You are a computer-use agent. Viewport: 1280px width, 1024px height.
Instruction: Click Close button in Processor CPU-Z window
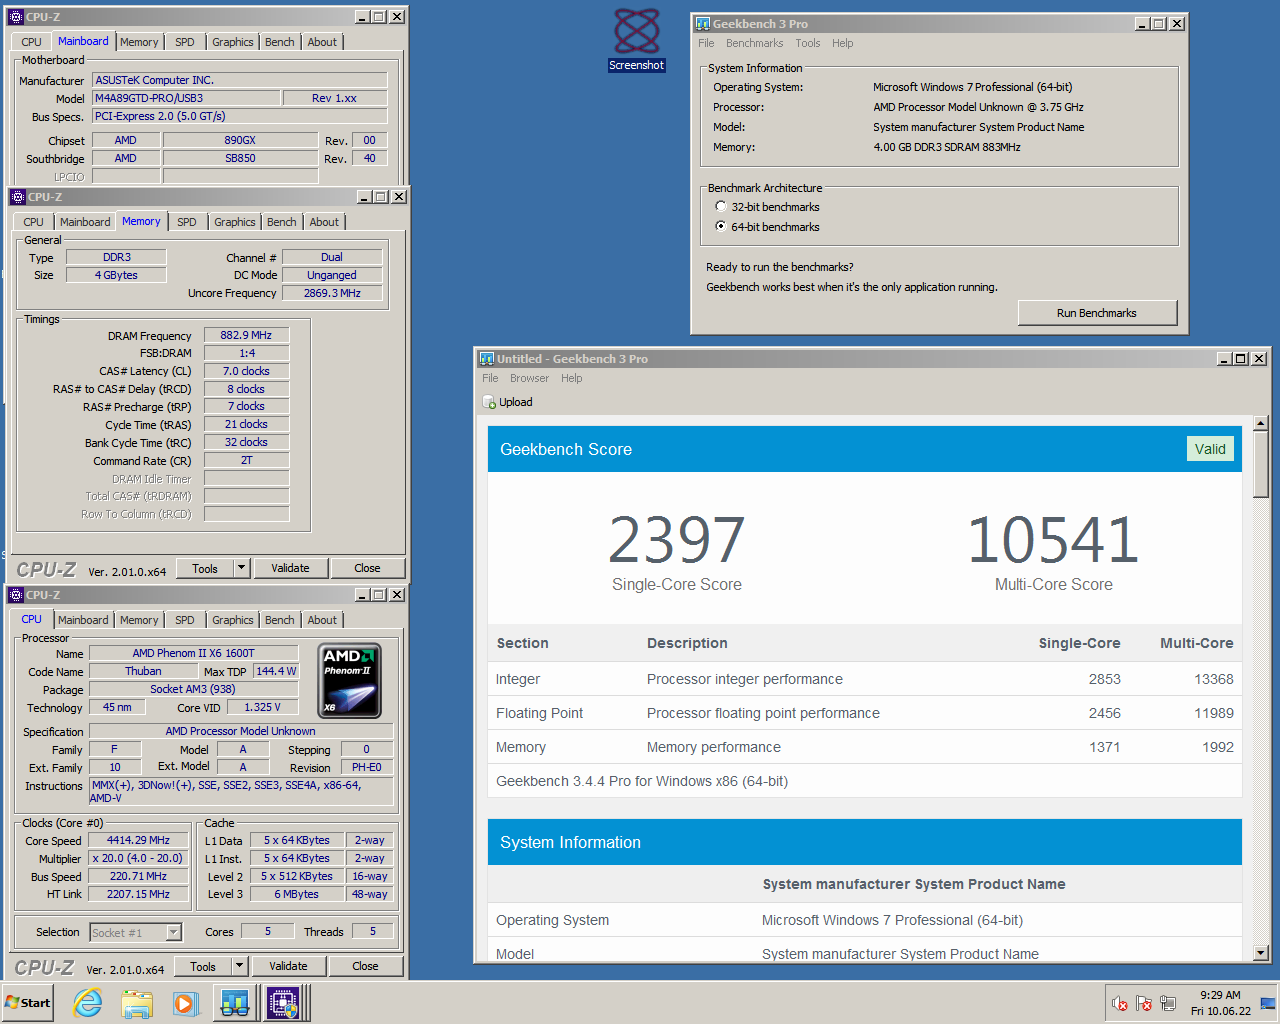tap(365, 966)
